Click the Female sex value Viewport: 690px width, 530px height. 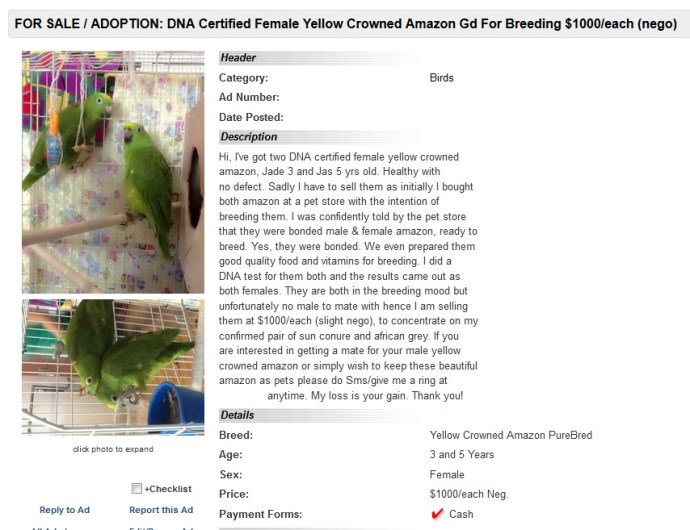tap(447, 475)
